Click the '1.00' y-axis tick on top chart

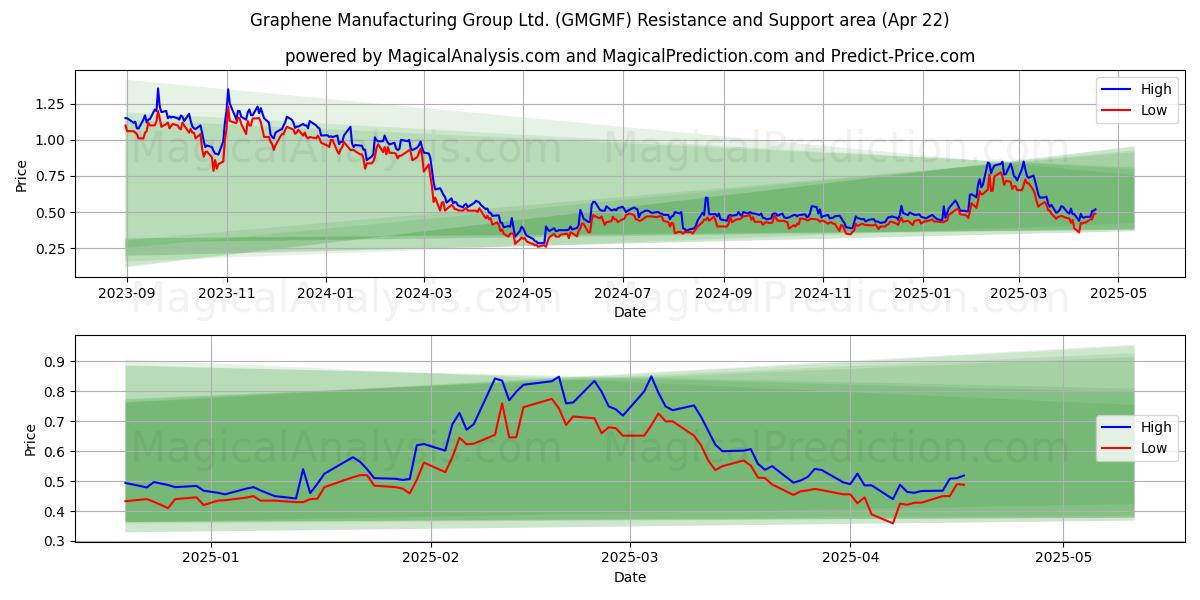pos(51,140)
